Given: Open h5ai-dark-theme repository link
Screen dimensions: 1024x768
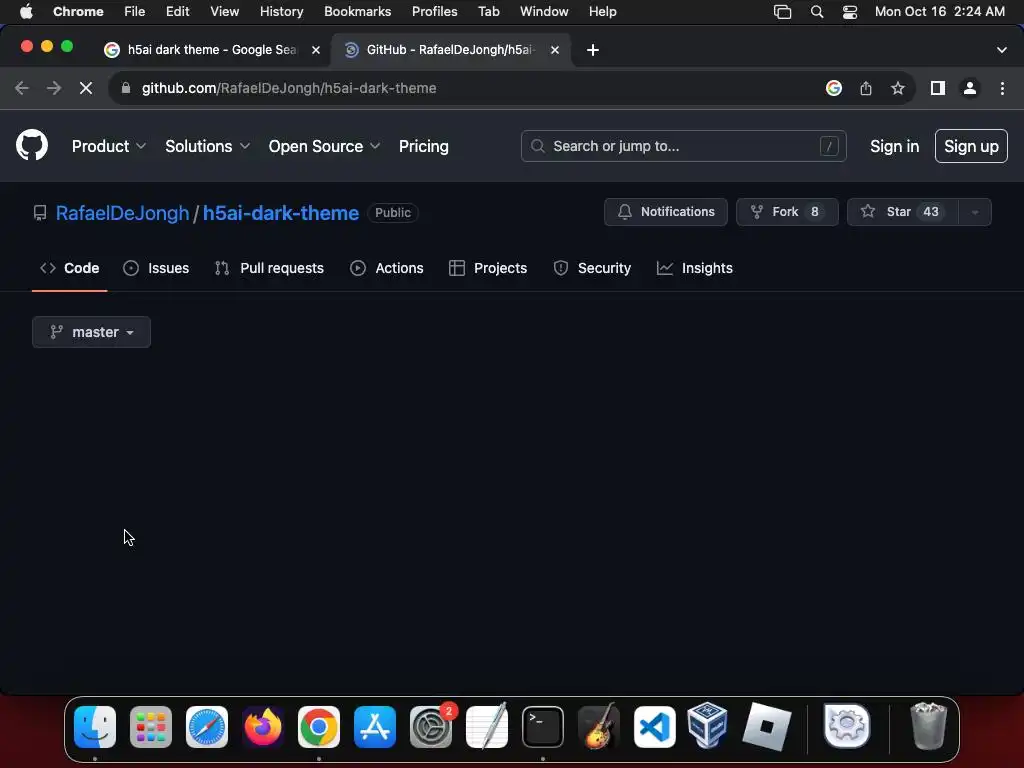Looking at the screenshot, I should [281, 213].
